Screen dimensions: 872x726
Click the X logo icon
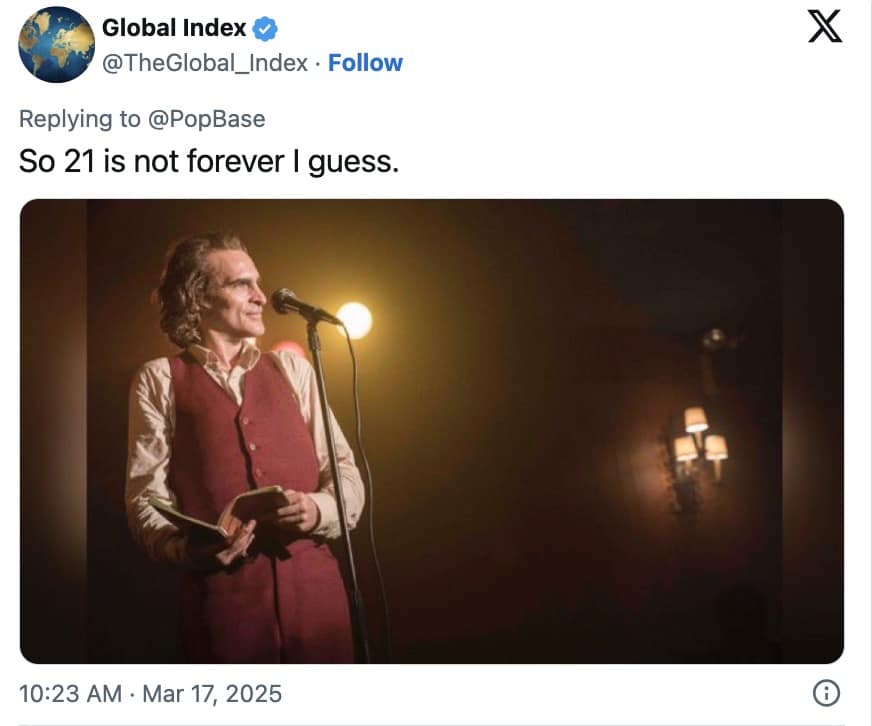tap(823, 27)
